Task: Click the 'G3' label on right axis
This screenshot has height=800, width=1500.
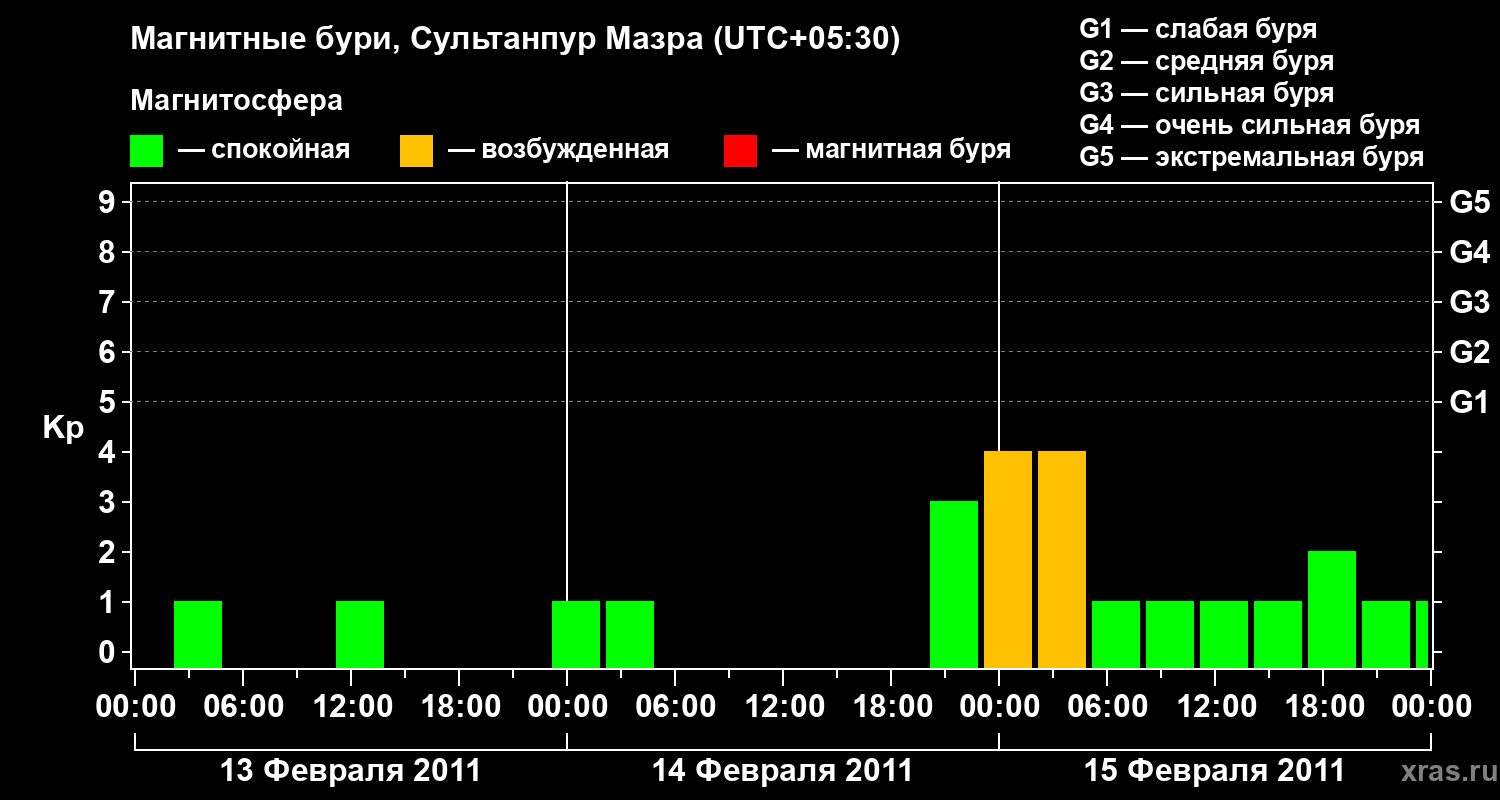Action: point(1469,303)
